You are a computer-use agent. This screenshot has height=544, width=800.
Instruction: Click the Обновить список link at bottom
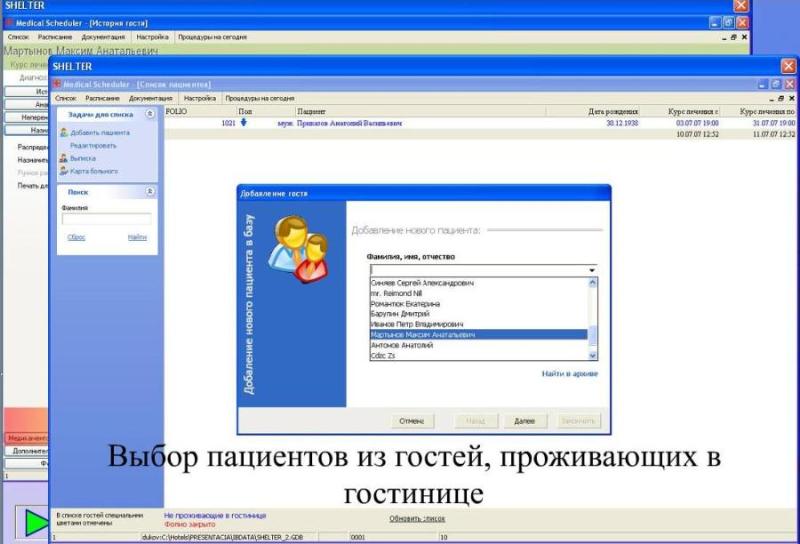click(417, 518)
